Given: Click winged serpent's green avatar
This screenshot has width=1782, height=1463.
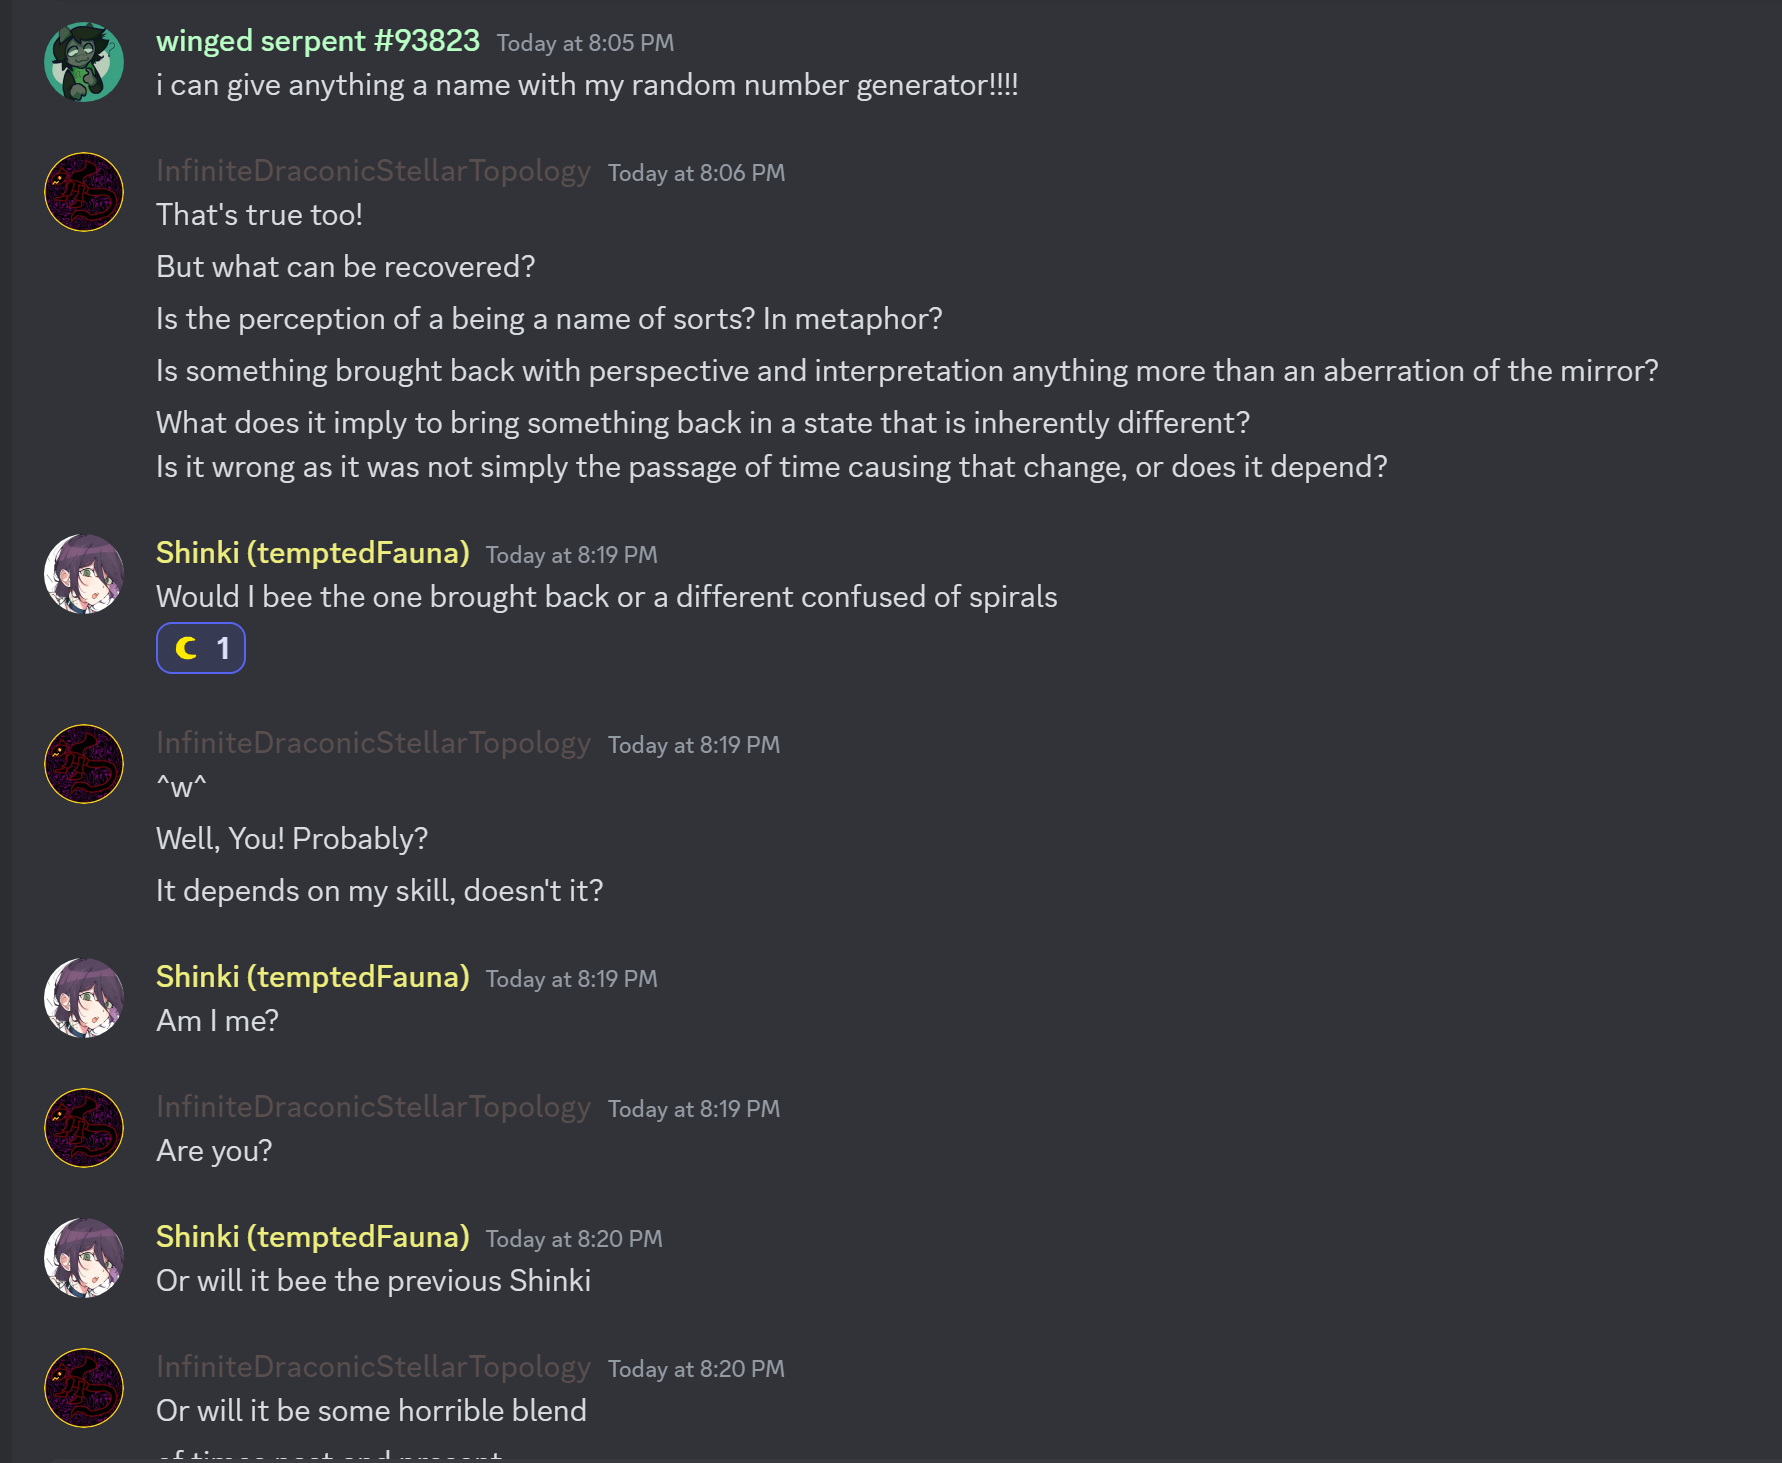Looking at the screenshot, I should click(84, 62).
